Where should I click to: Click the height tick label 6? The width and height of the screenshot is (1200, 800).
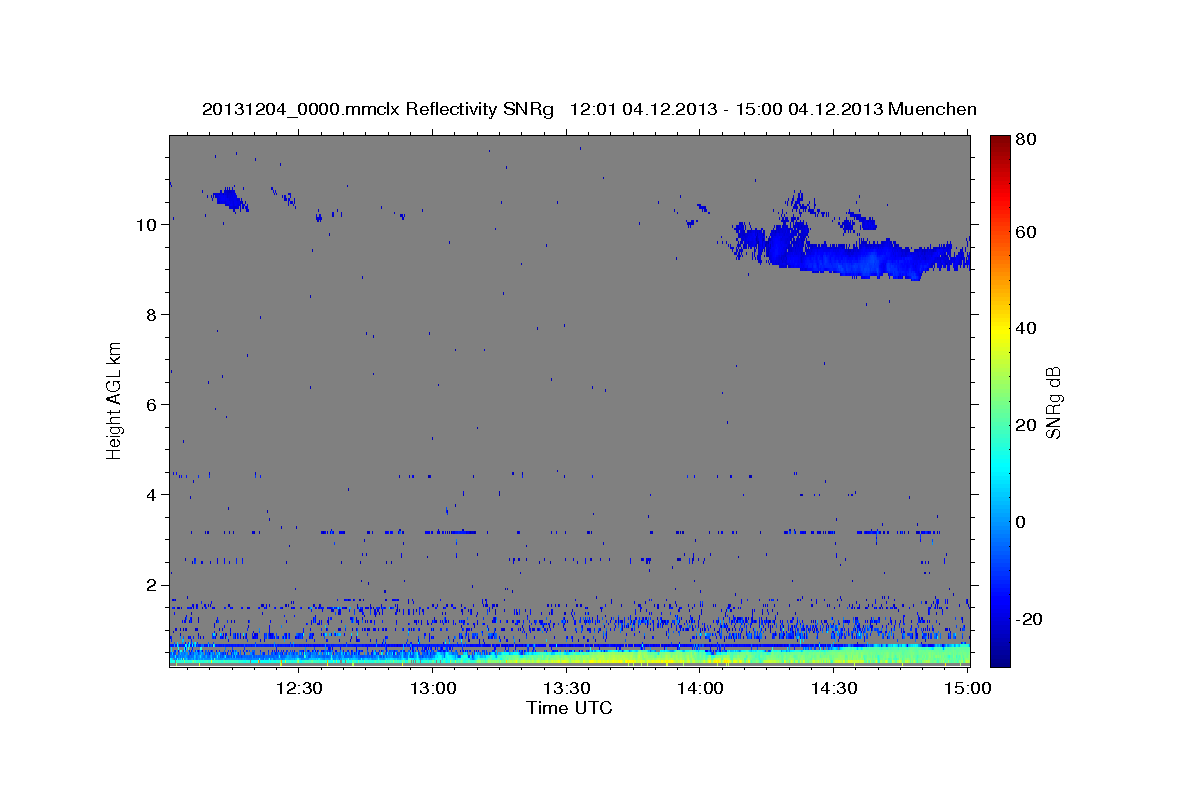(x=151, y=405)
